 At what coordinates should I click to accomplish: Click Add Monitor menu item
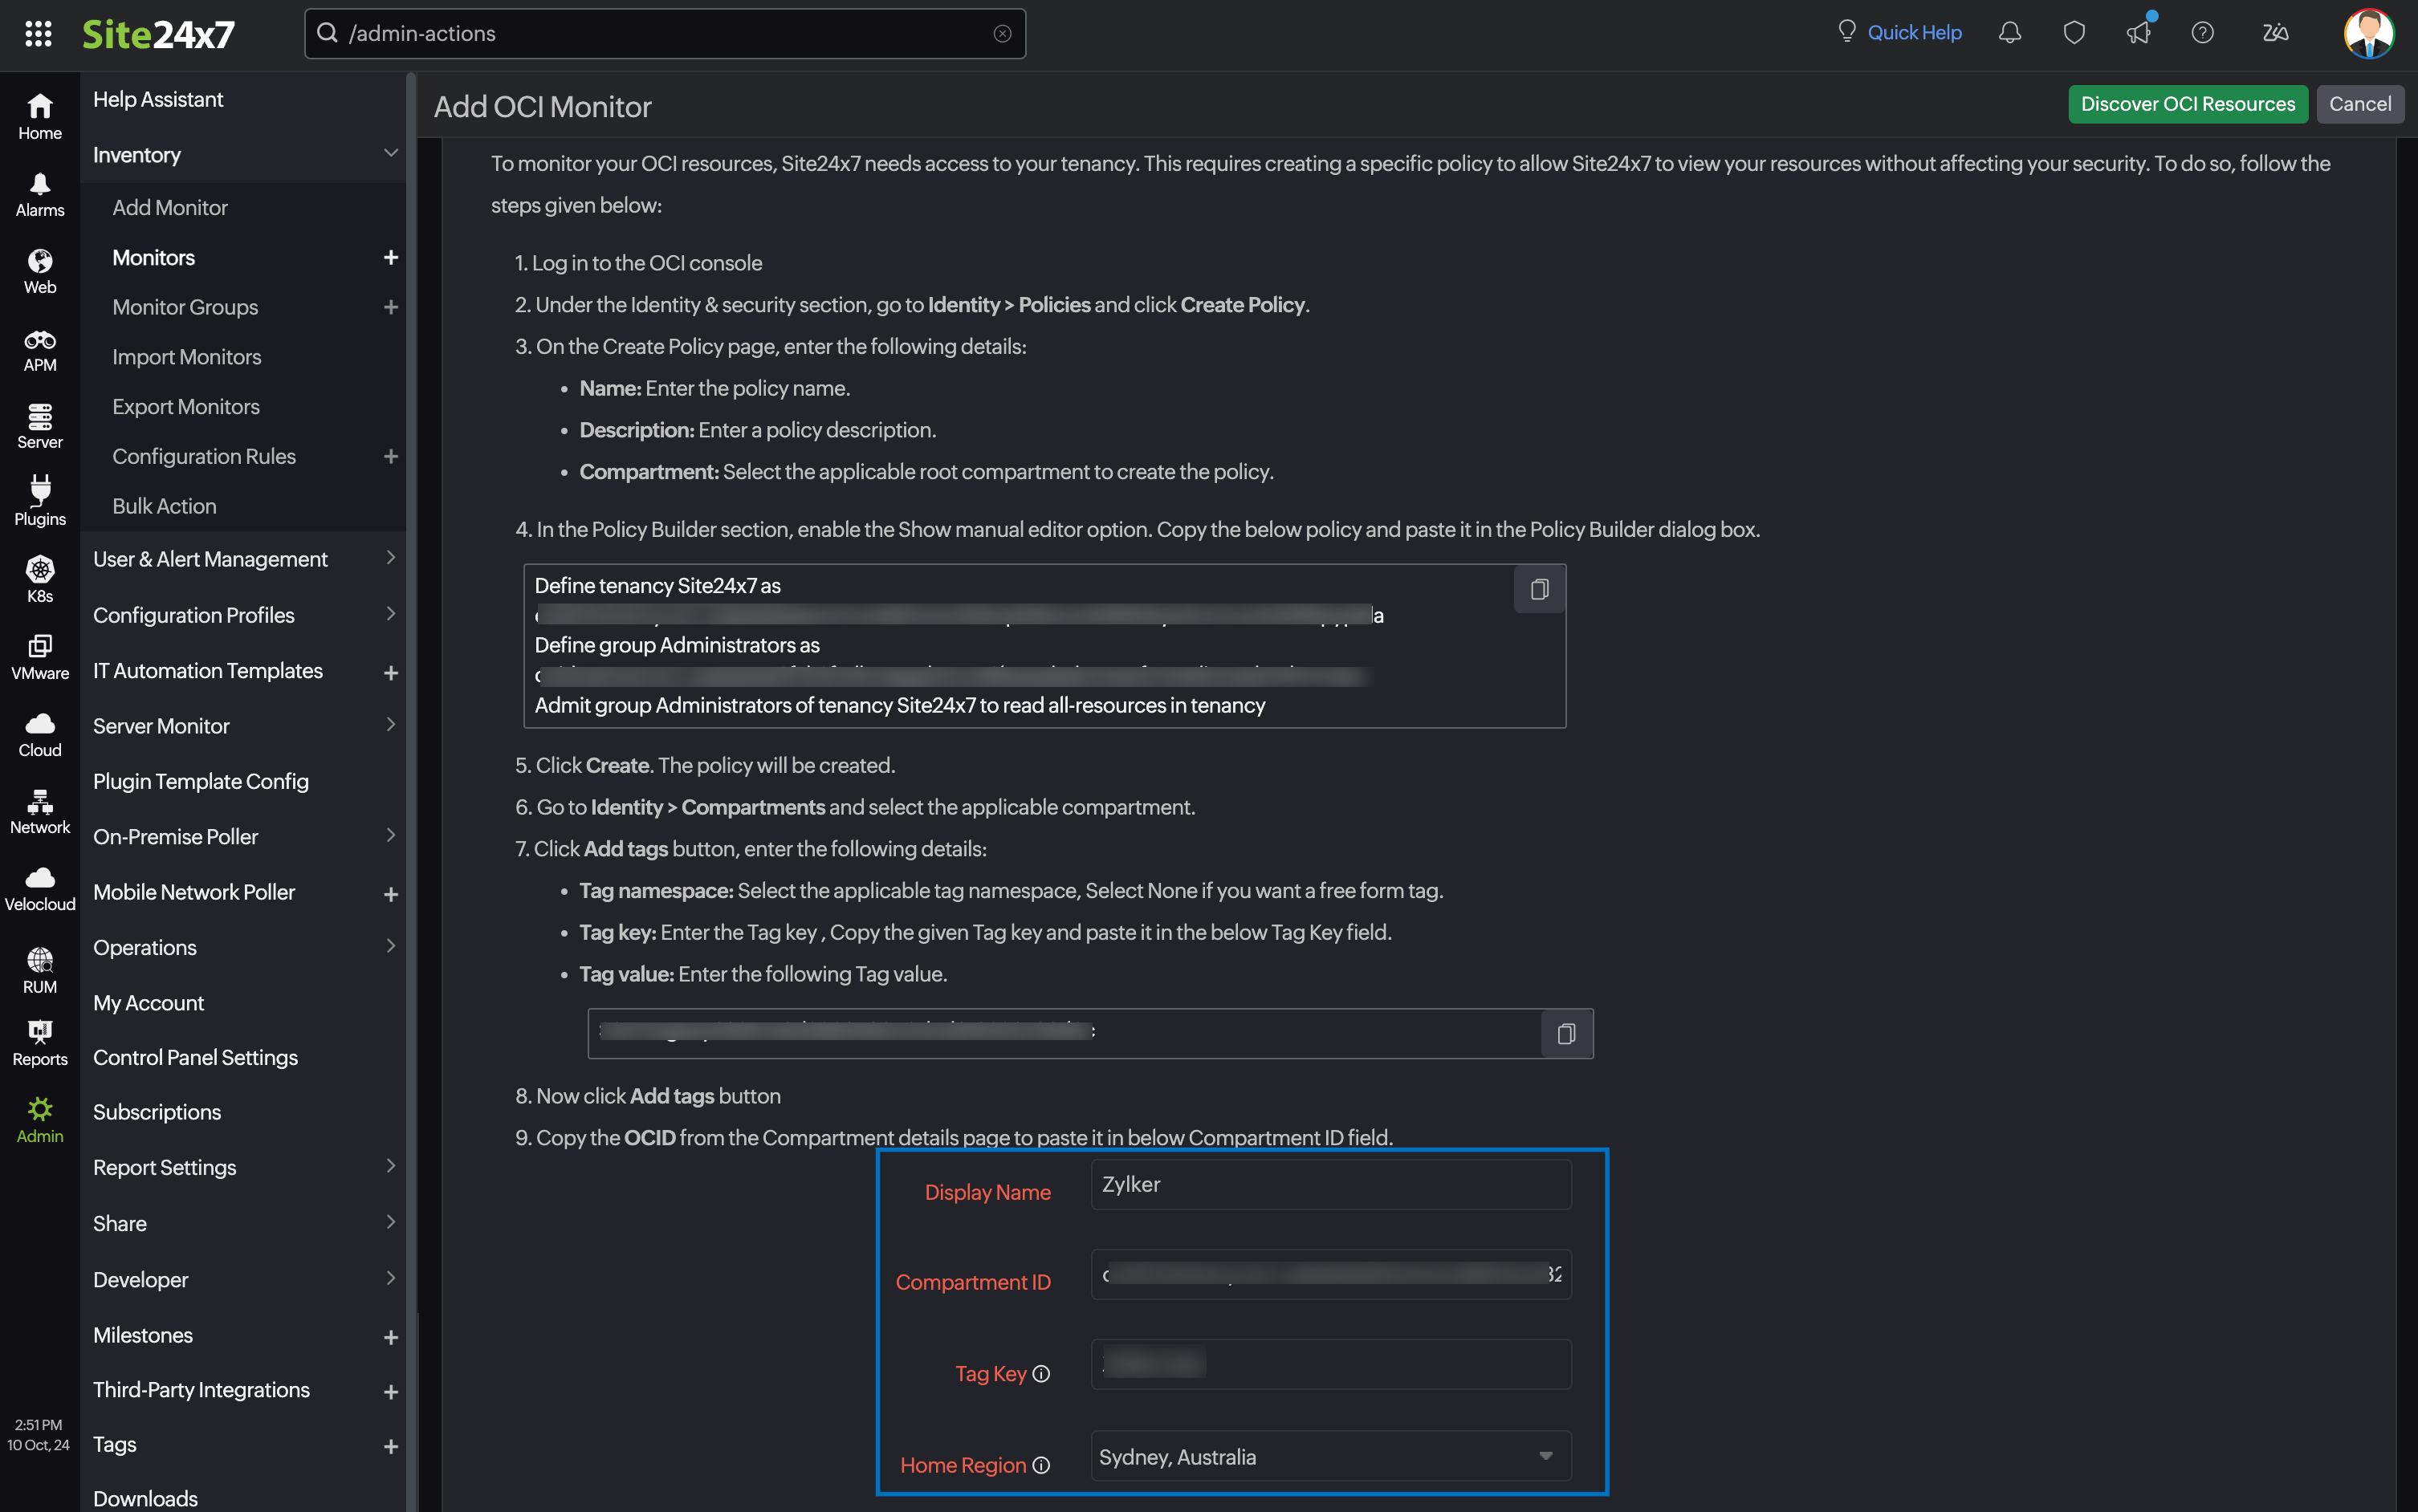[169, 207]
